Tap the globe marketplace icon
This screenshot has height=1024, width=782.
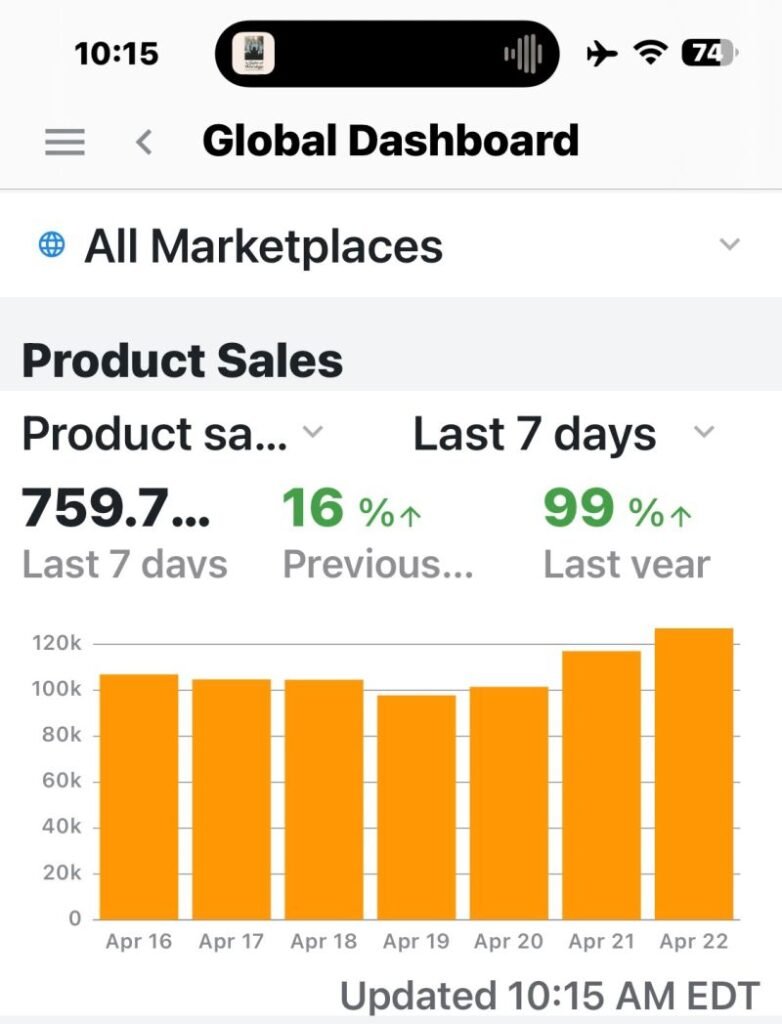click(x=51, y=245)
